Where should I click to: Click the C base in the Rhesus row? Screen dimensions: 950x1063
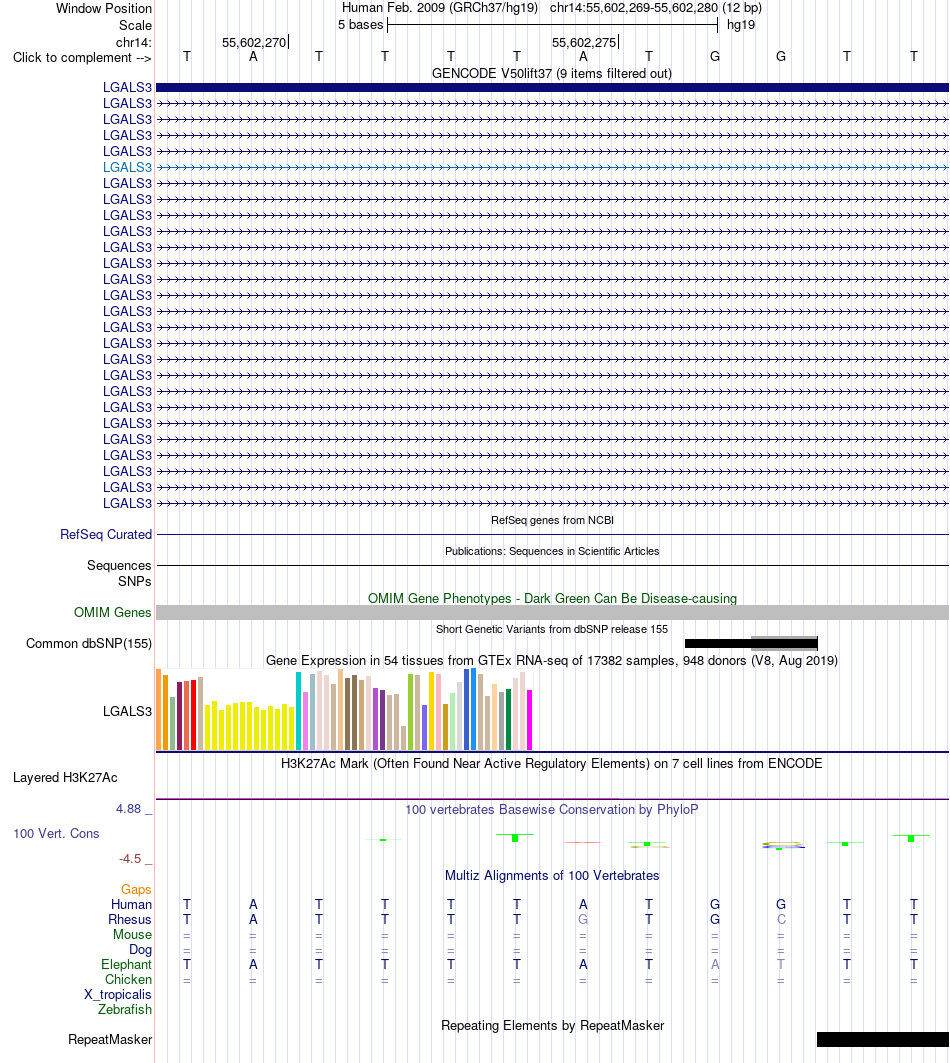tap(781, 919)
